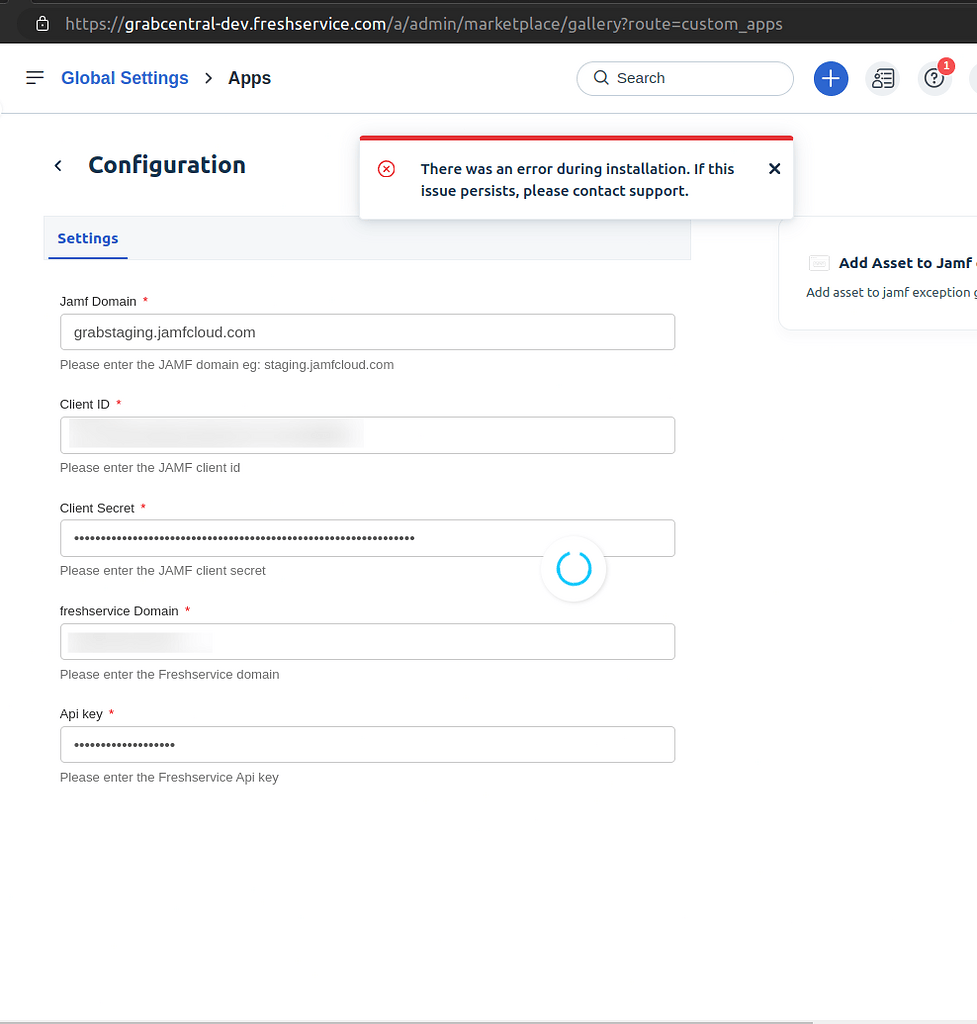Click the magnifier icon inside the search box

click(600, 77)
